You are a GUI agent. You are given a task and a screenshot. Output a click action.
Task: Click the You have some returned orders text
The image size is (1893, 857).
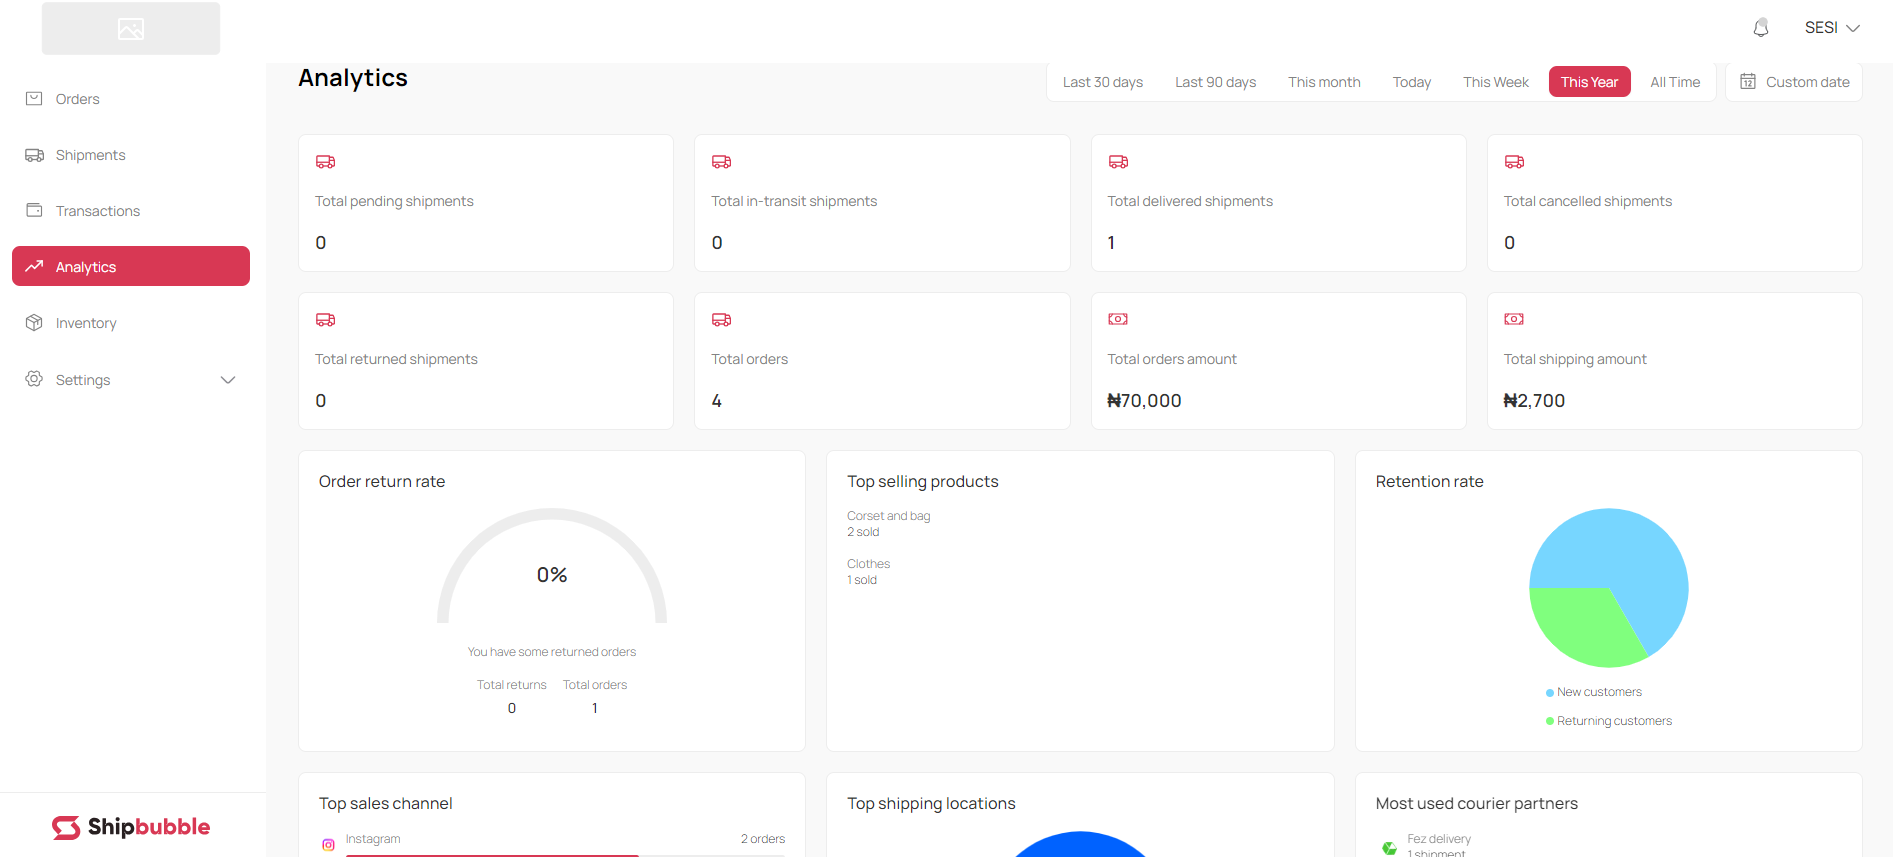(552, 652)
